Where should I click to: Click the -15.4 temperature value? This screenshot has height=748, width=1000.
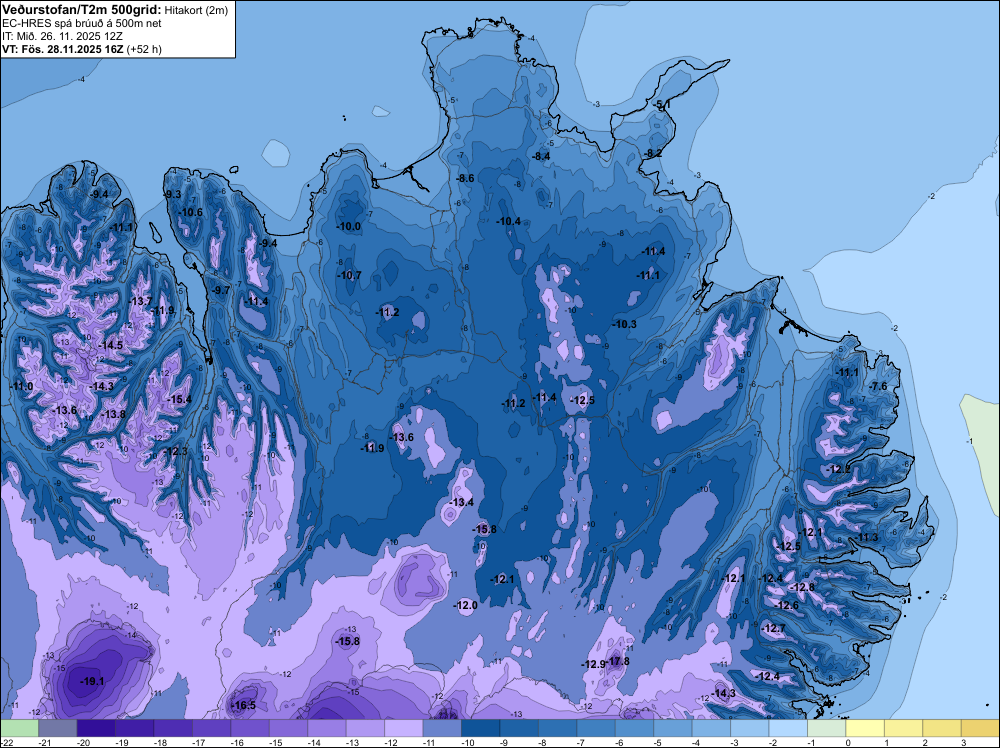click(x=179, y=399)
